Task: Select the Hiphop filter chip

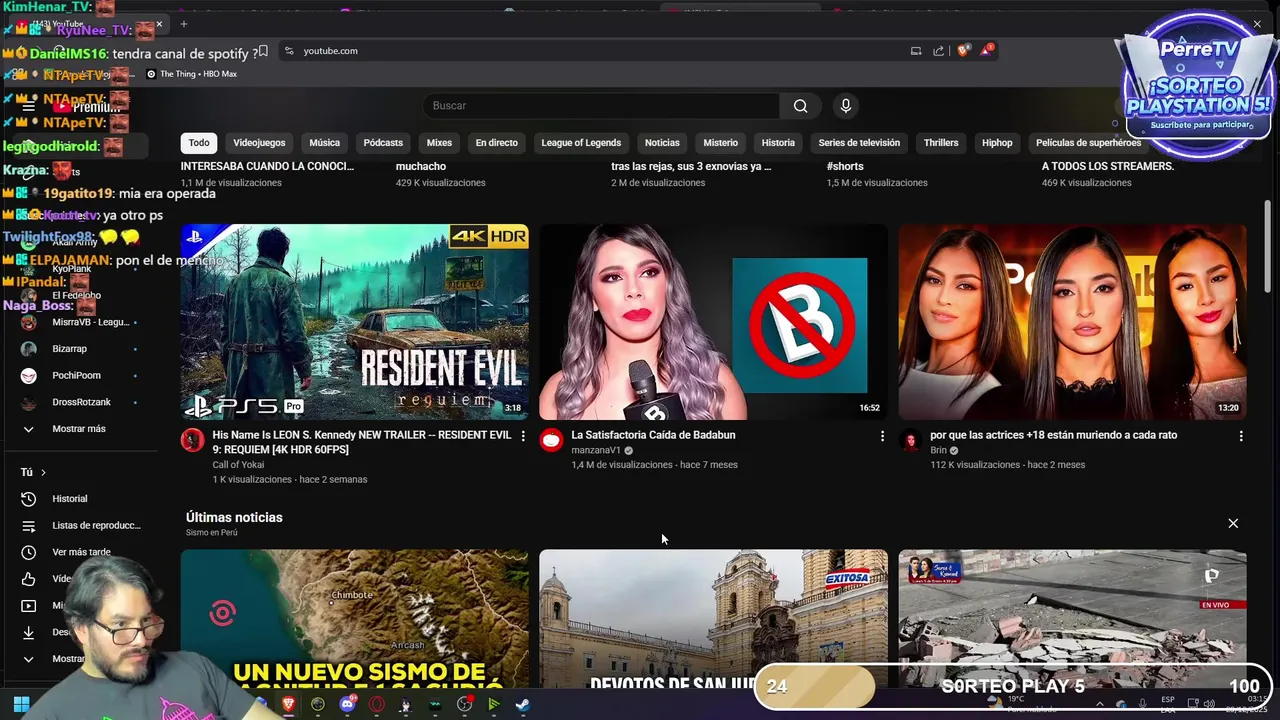Action: [x=997, y=143]
